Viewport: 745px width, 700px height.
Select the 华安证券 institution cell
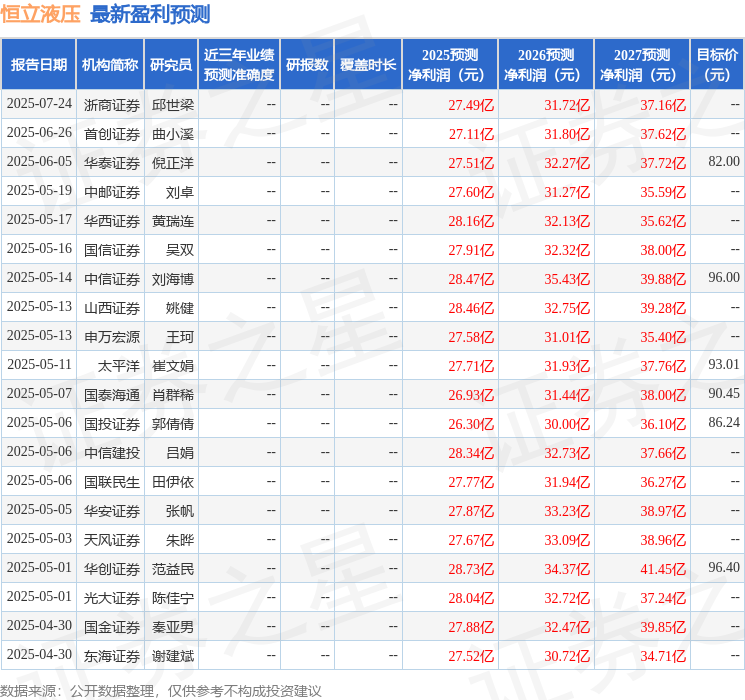tap(112, 511)
